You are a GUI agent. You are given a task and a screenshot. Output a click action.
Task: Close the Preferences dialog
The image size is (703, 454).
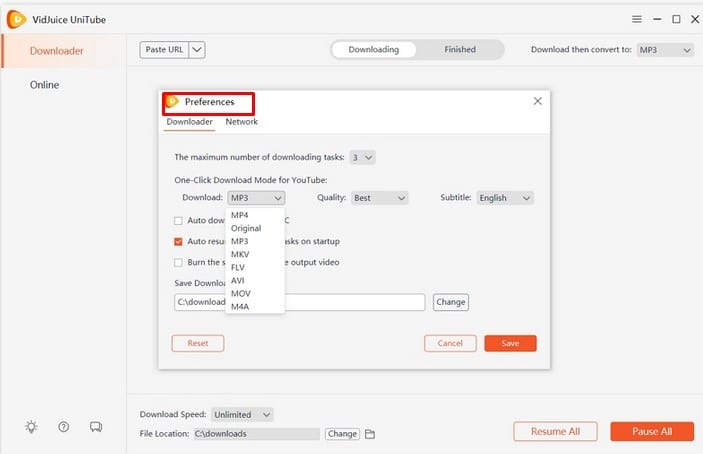tap(538, 101)
